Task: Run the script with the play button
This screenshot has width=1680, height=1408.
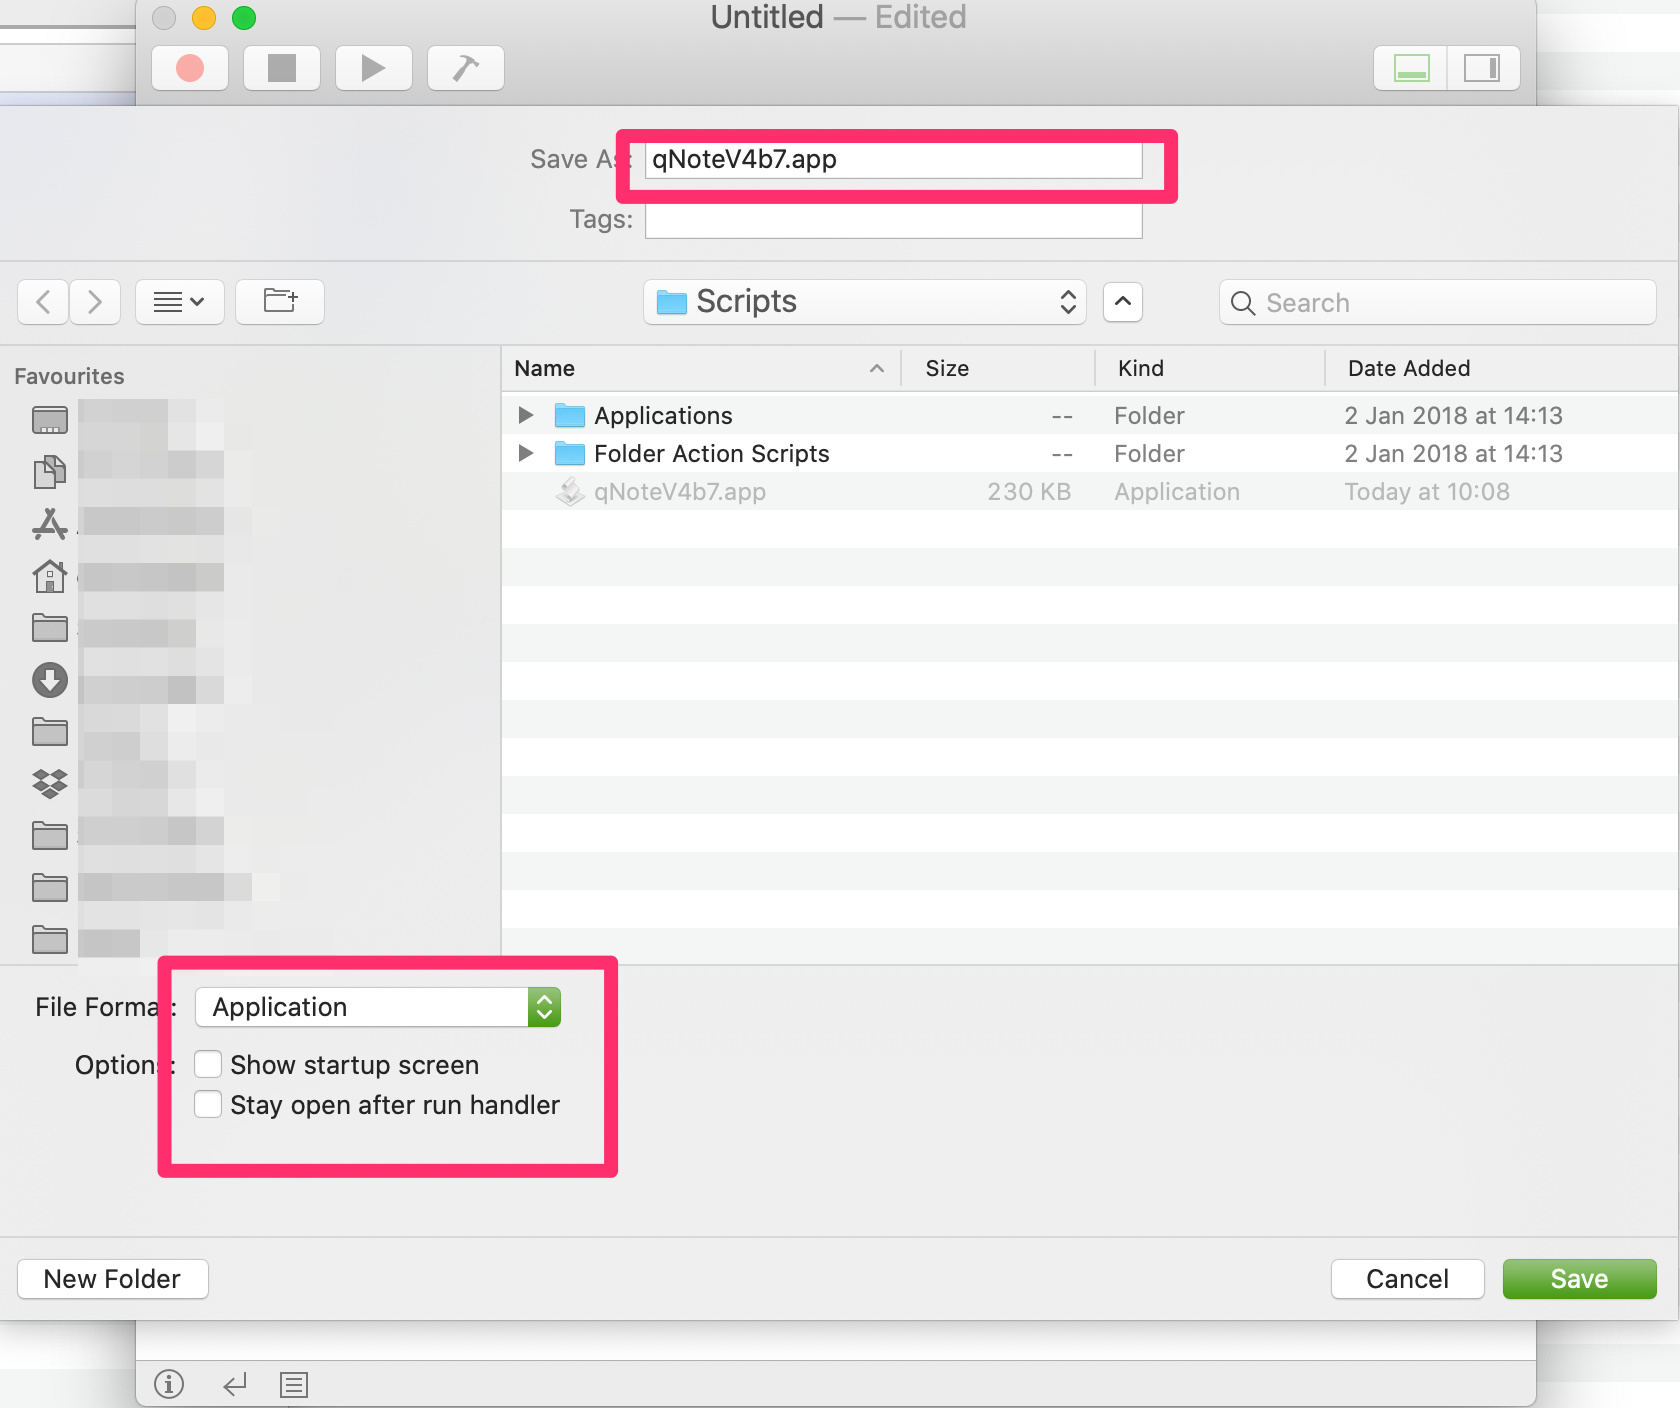Action: coord(373,68)
